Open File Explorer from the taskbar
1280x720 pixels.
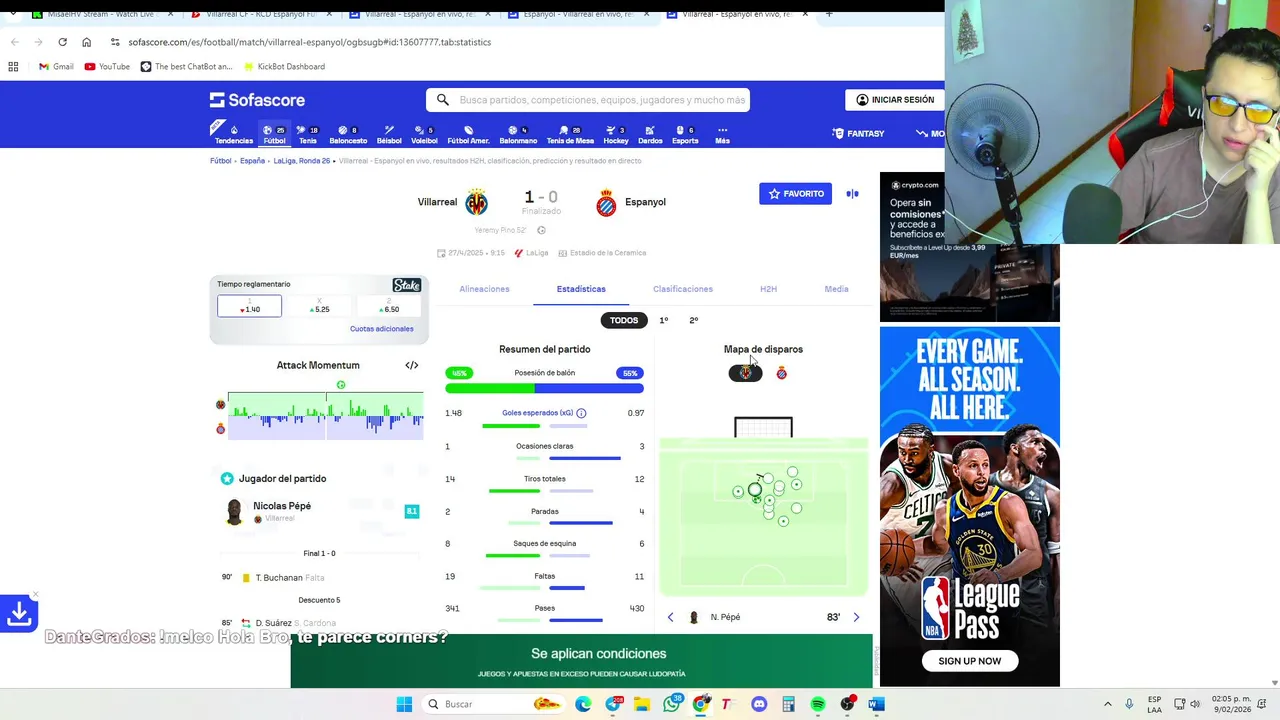[x=642, y=704]
